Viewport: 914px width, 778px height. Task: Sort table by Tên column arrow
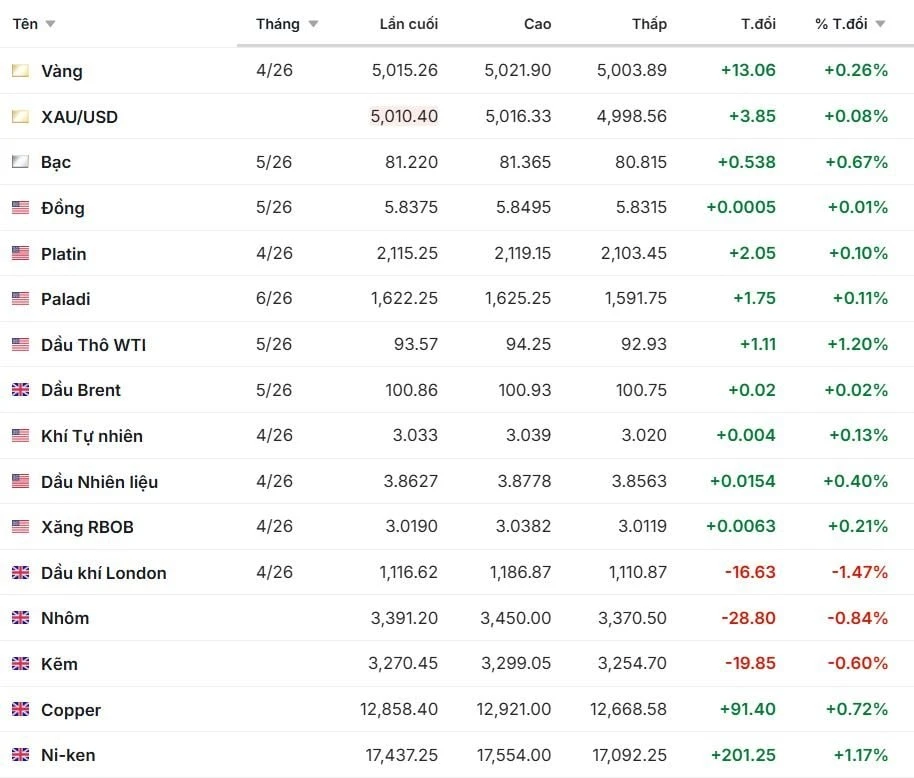(51, 24)
